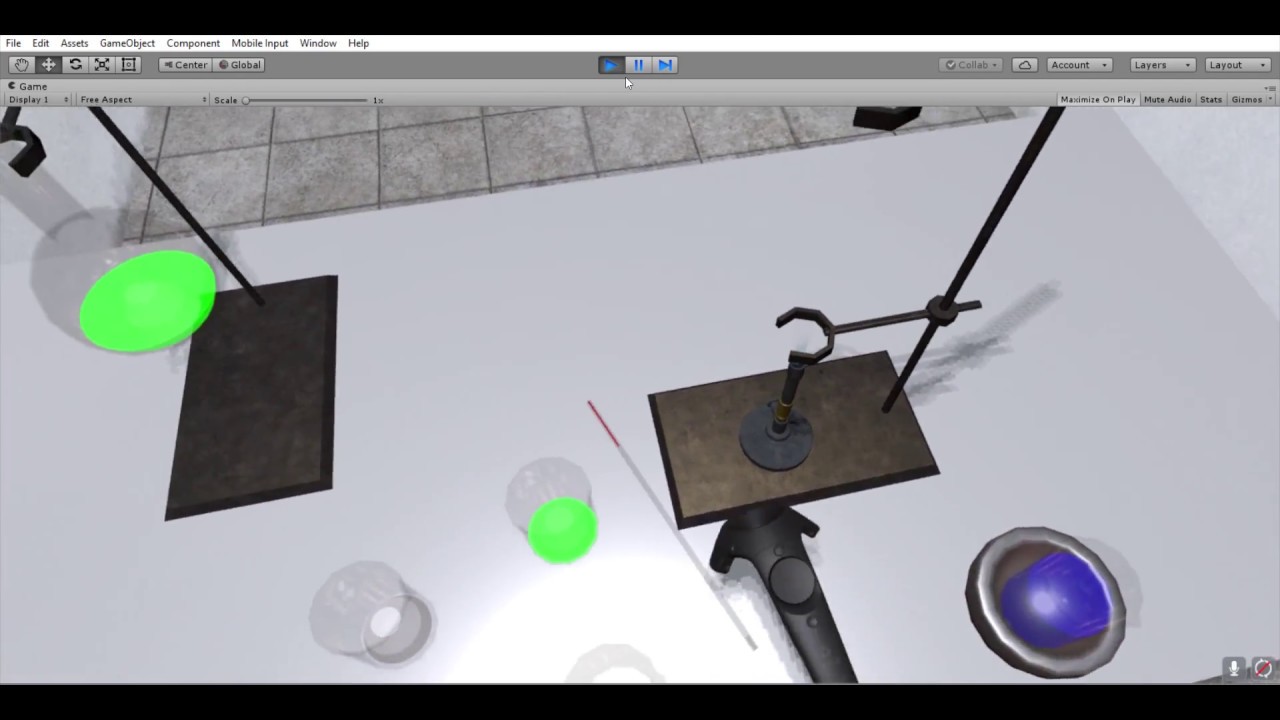Select the Move tool
Viewport: 1280px width, 720px height.
(48, 65)
